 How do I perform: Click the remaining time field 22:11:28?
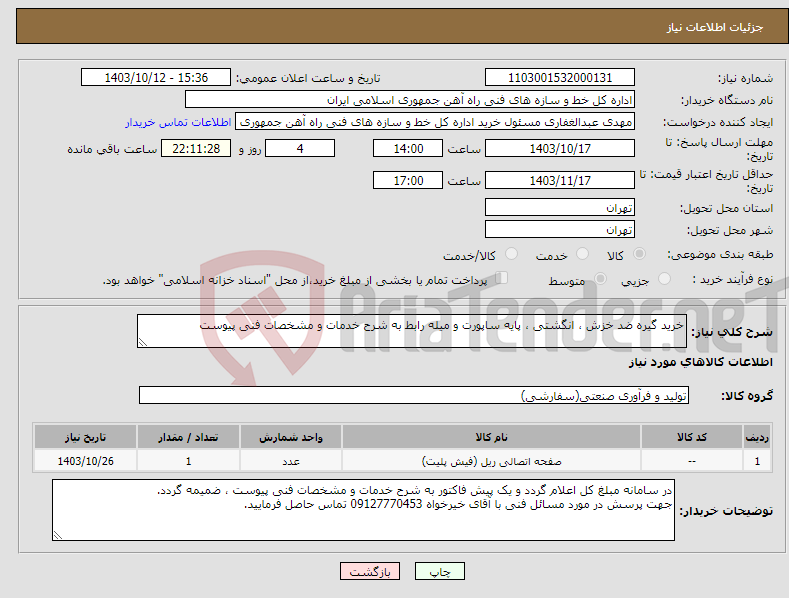pos(196,148)
